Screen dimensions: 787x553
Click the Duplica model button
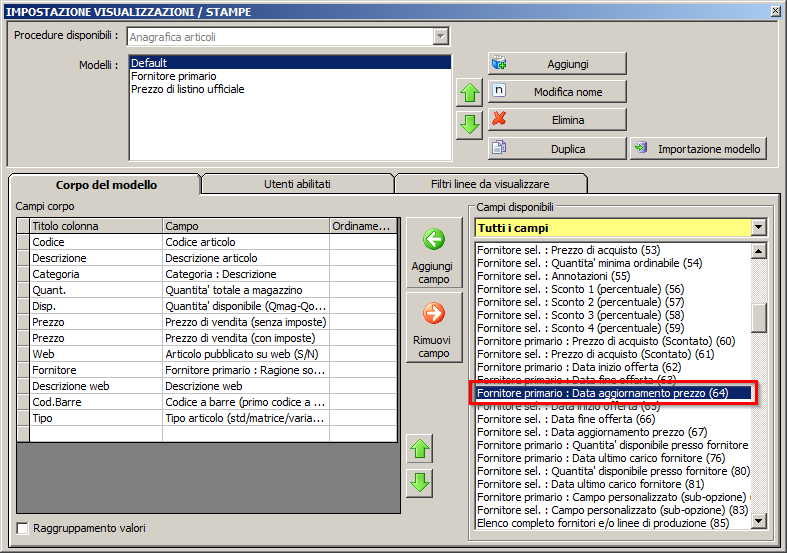tap(557, 149)
